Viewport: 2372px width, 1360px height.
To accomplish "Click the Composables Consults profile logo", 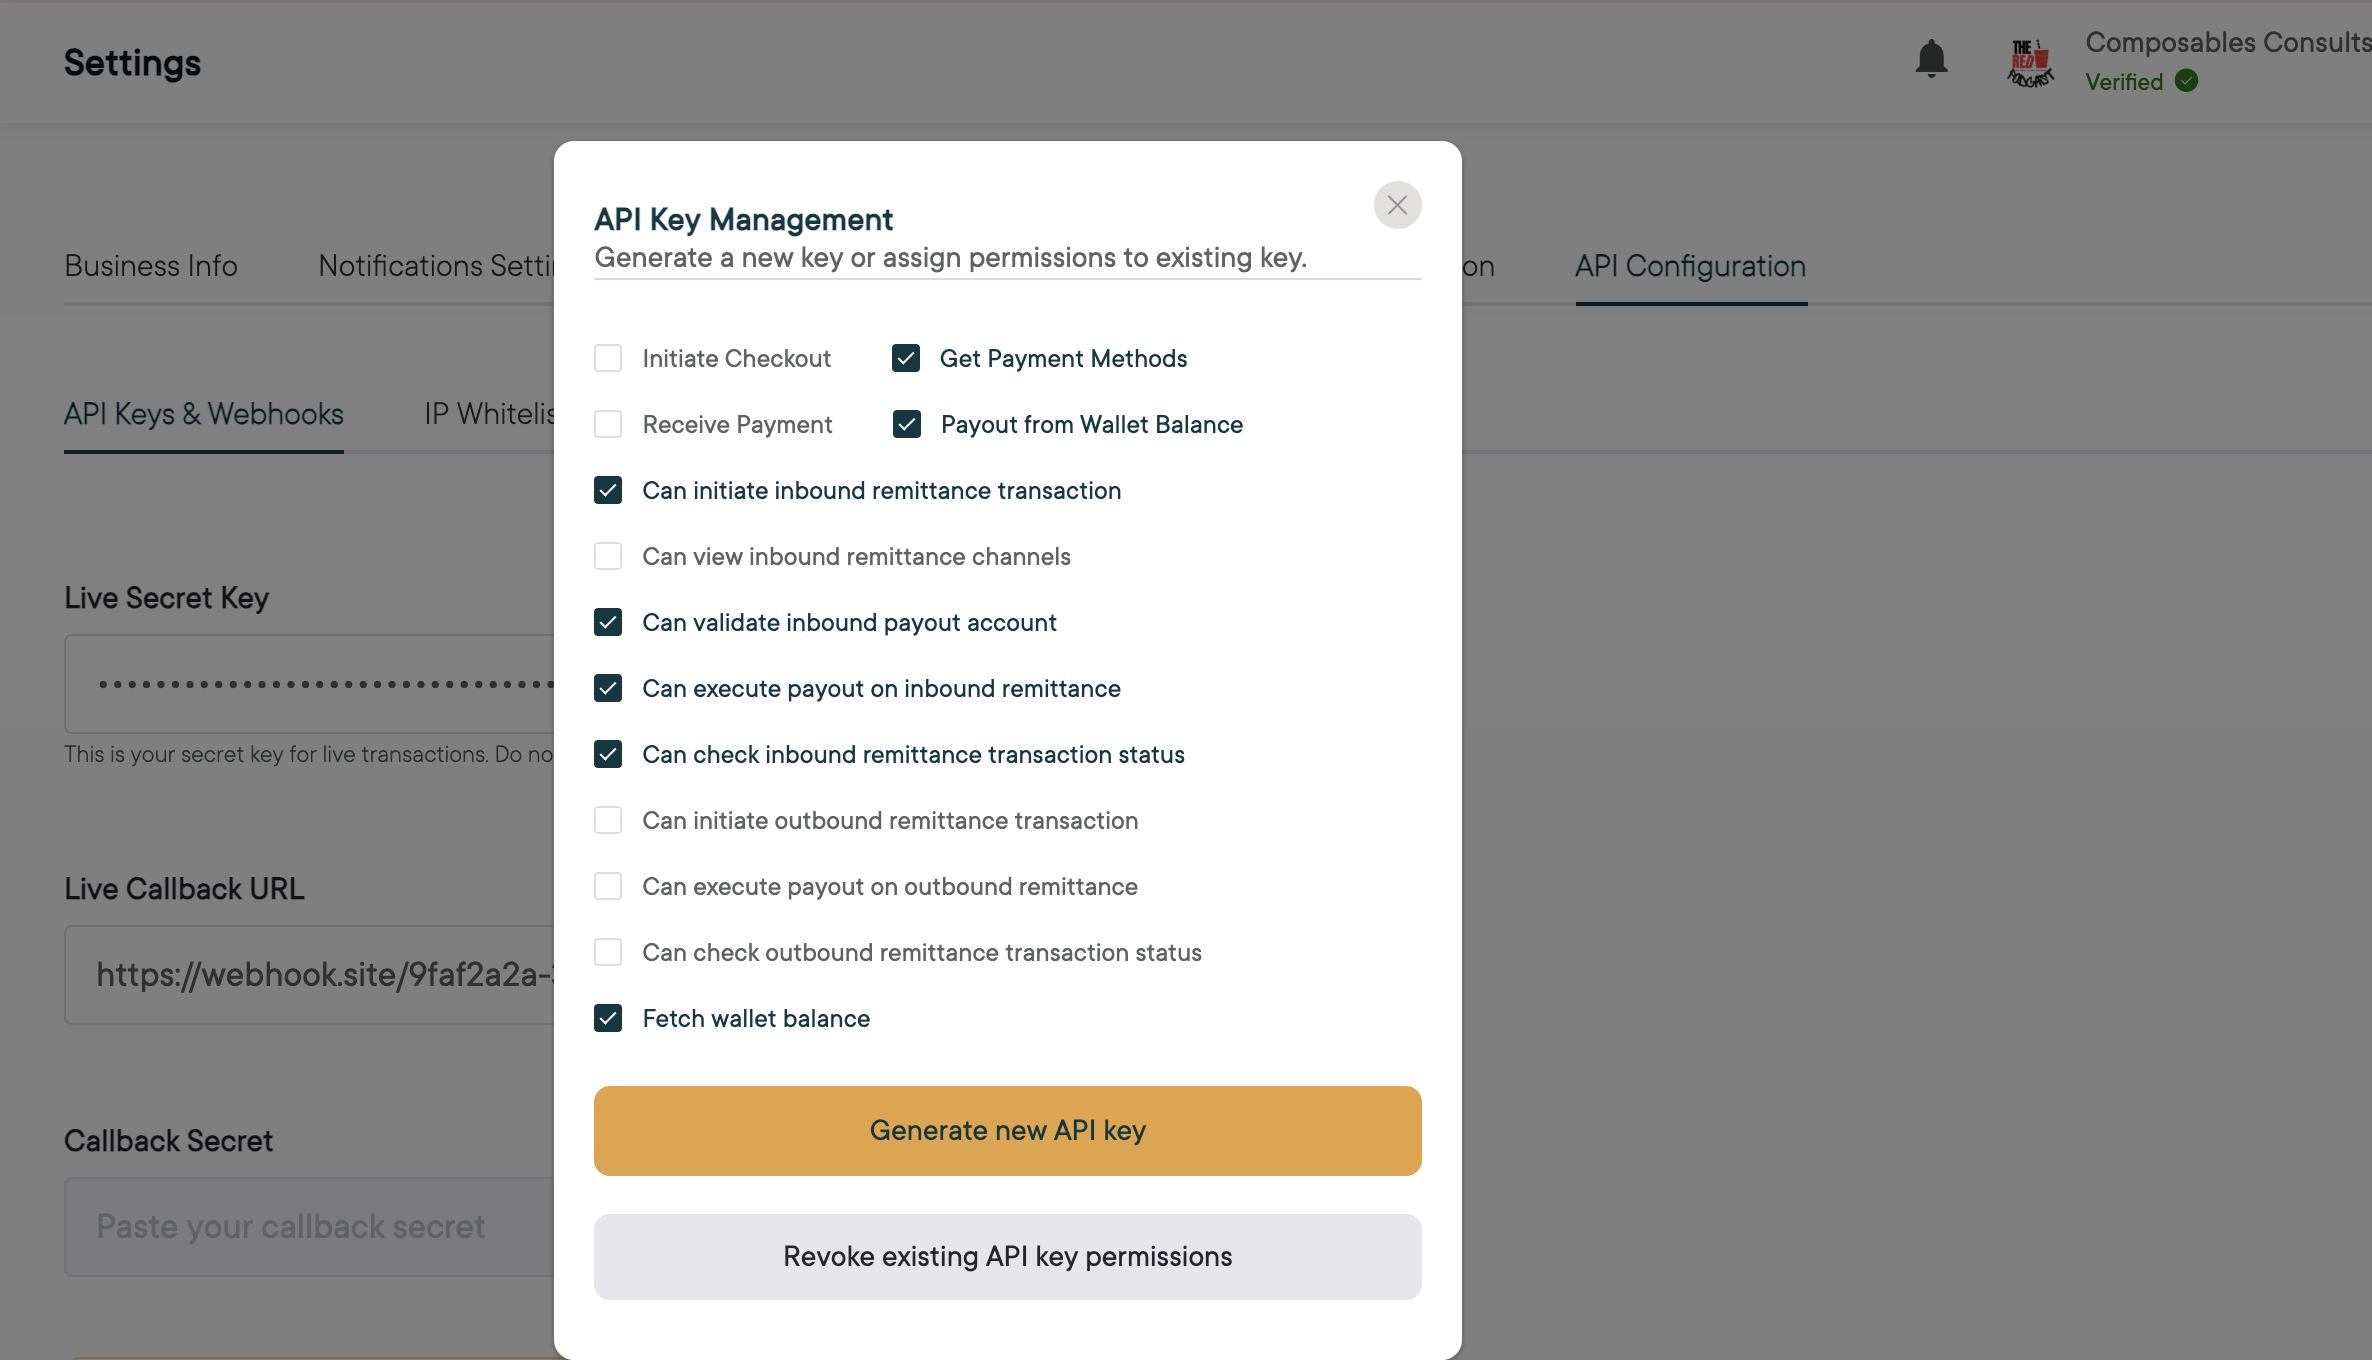I will point(2030,63).
